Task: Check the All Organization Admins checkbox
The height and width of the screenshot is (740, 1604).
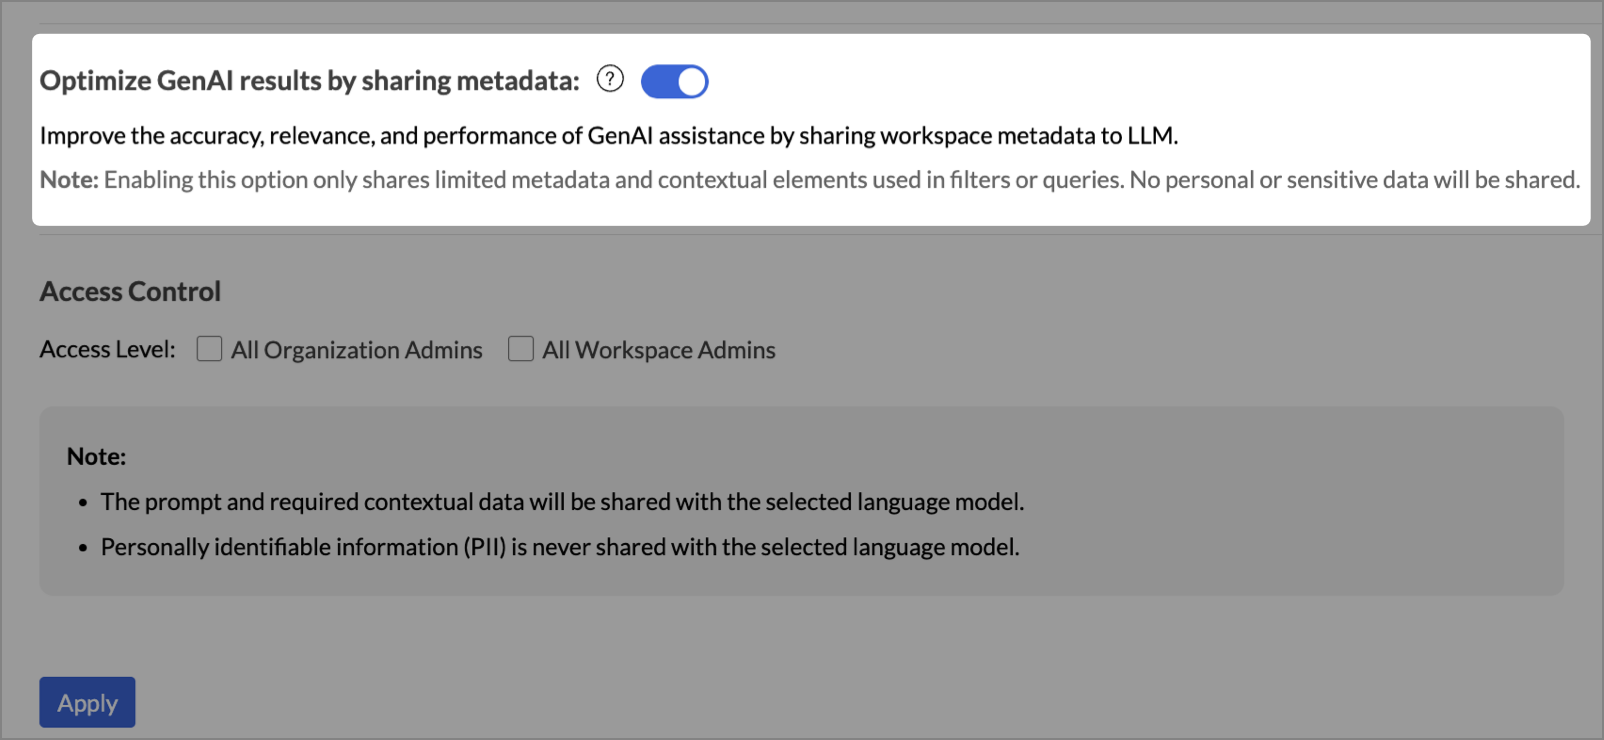Action: point(209,349)
